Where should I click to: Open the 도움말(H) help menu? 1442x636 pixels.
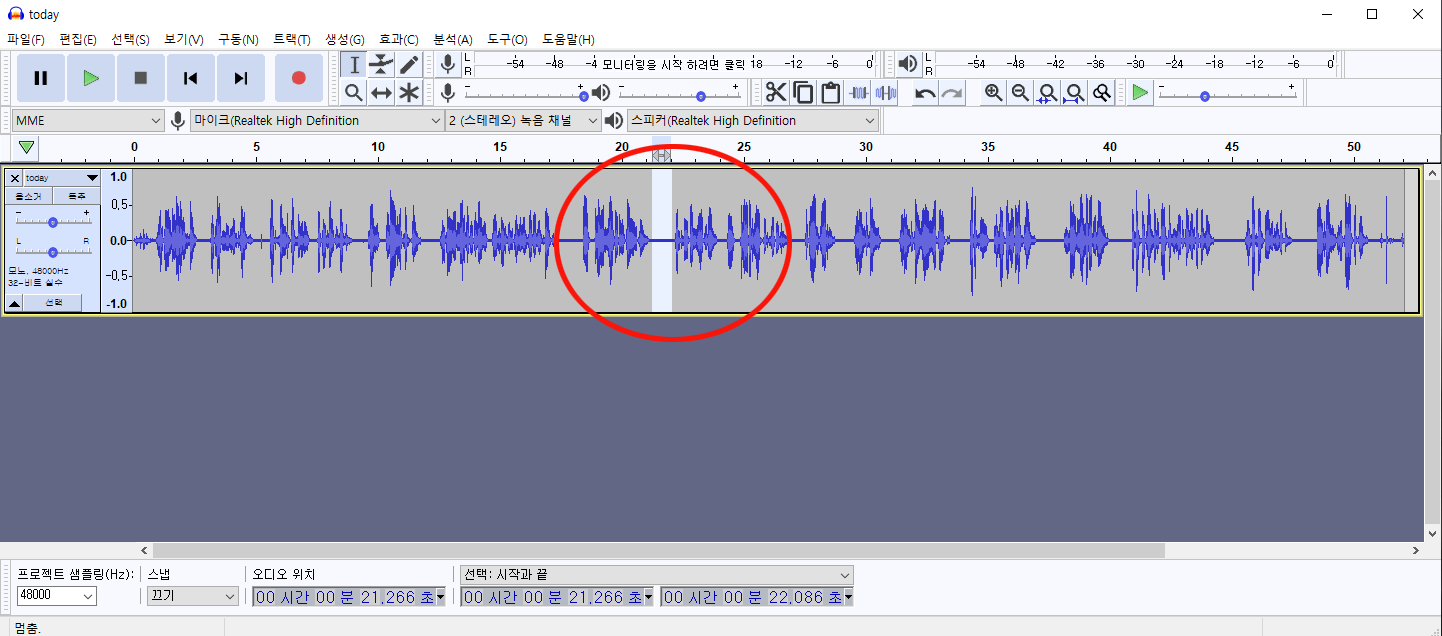[568, 39]
